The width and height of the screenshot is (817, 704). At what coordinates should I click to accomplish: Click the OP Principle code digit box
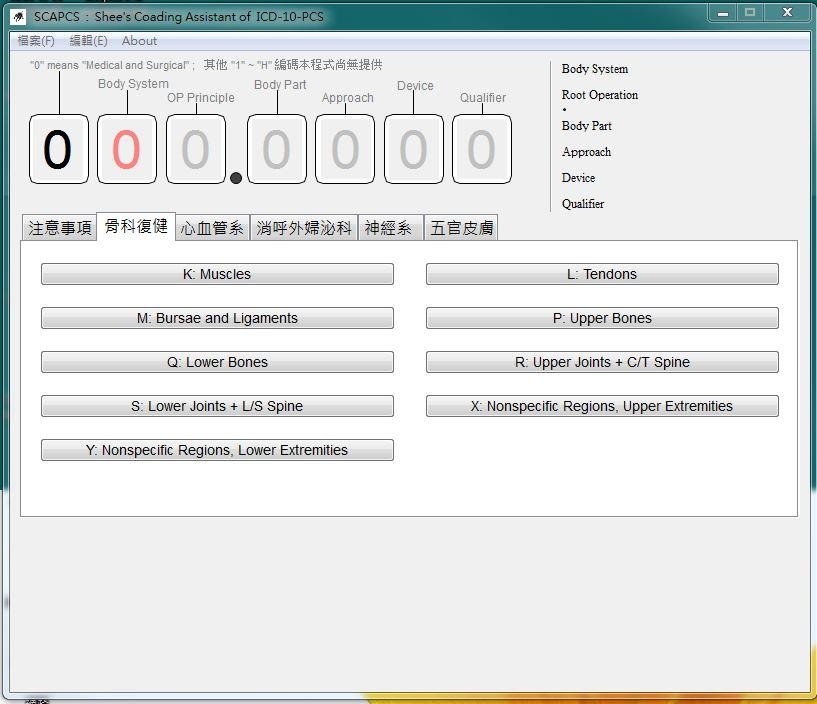[x=196, y=149]
